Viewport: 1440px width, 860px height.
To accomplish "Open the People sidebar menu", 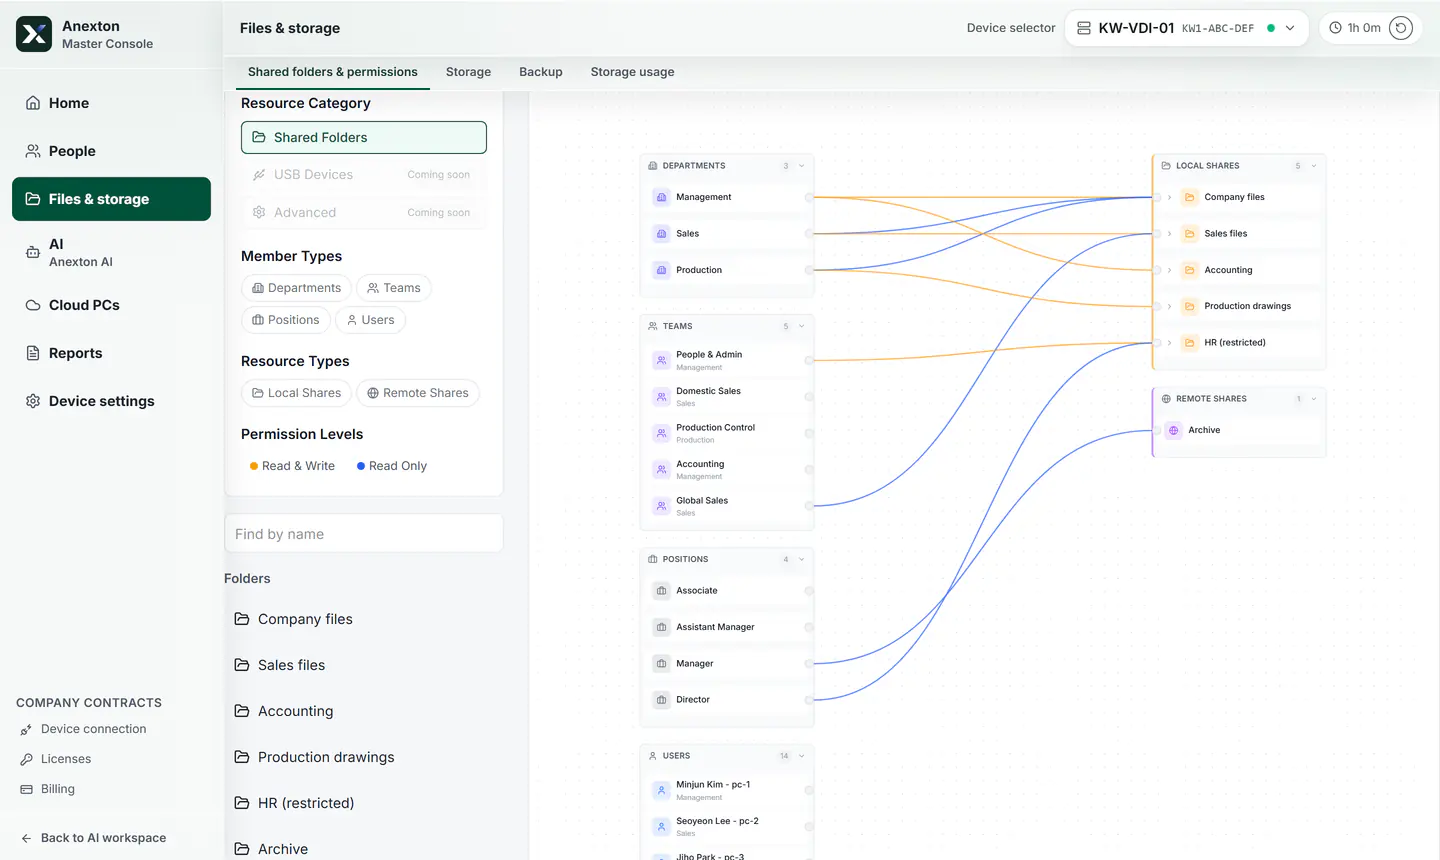I will (x=111, y=151).
